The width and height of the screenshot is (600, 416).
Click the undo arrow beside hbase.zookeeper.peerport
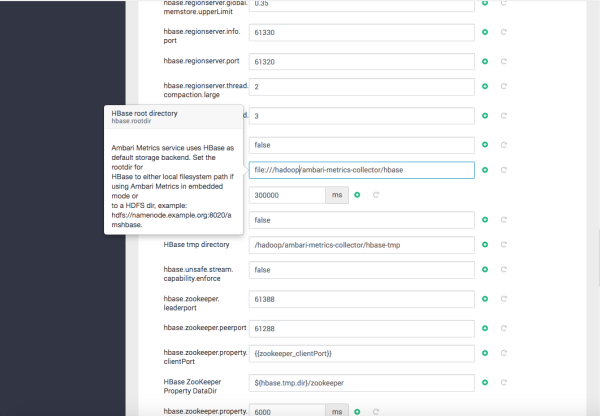[504, 326]
